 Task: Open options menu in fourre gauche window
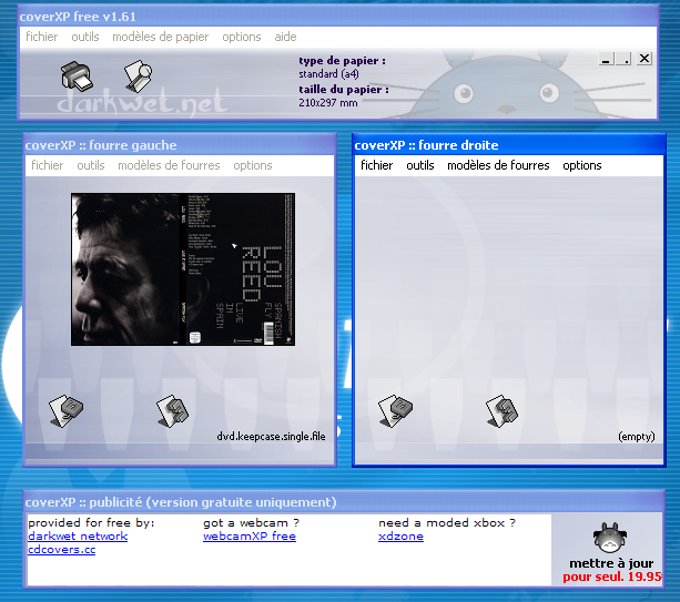253,165
